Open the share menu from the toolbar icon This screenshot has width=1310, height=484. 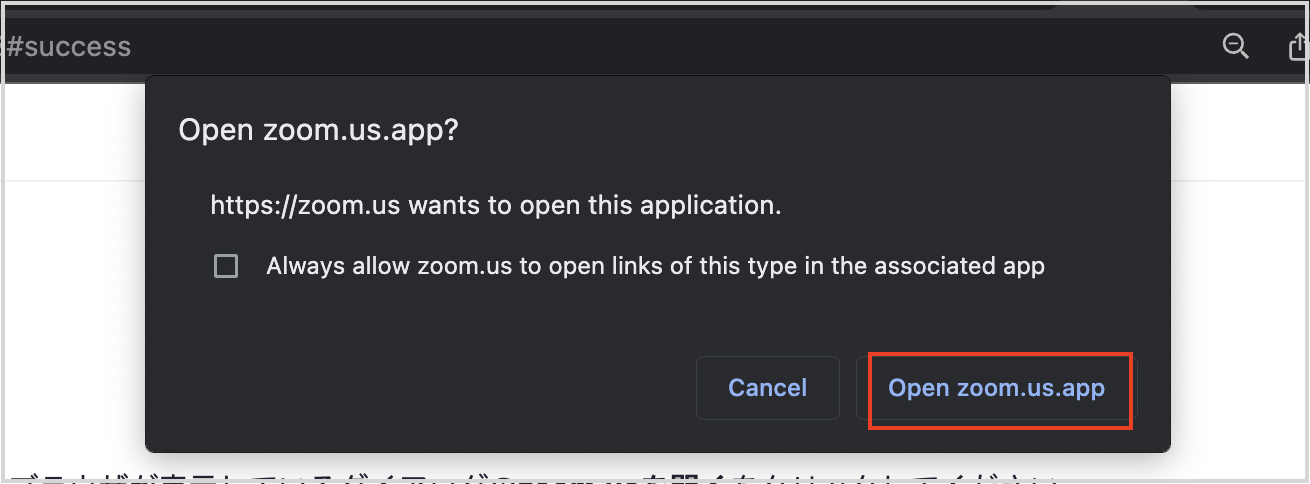point(1297,46)
